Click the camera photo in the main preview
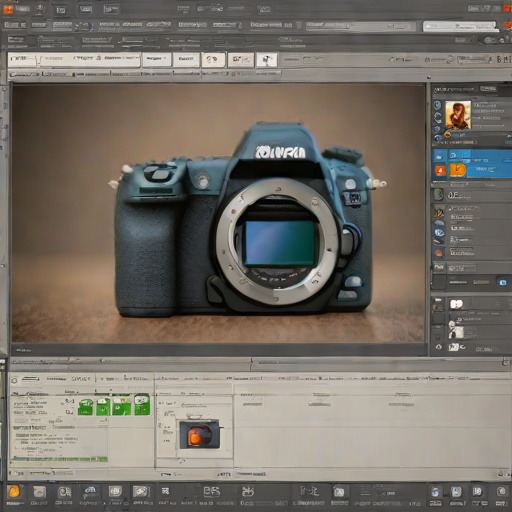Image resolution: width=512 pixels, height=512 pixels. click(x=218, y=213)
